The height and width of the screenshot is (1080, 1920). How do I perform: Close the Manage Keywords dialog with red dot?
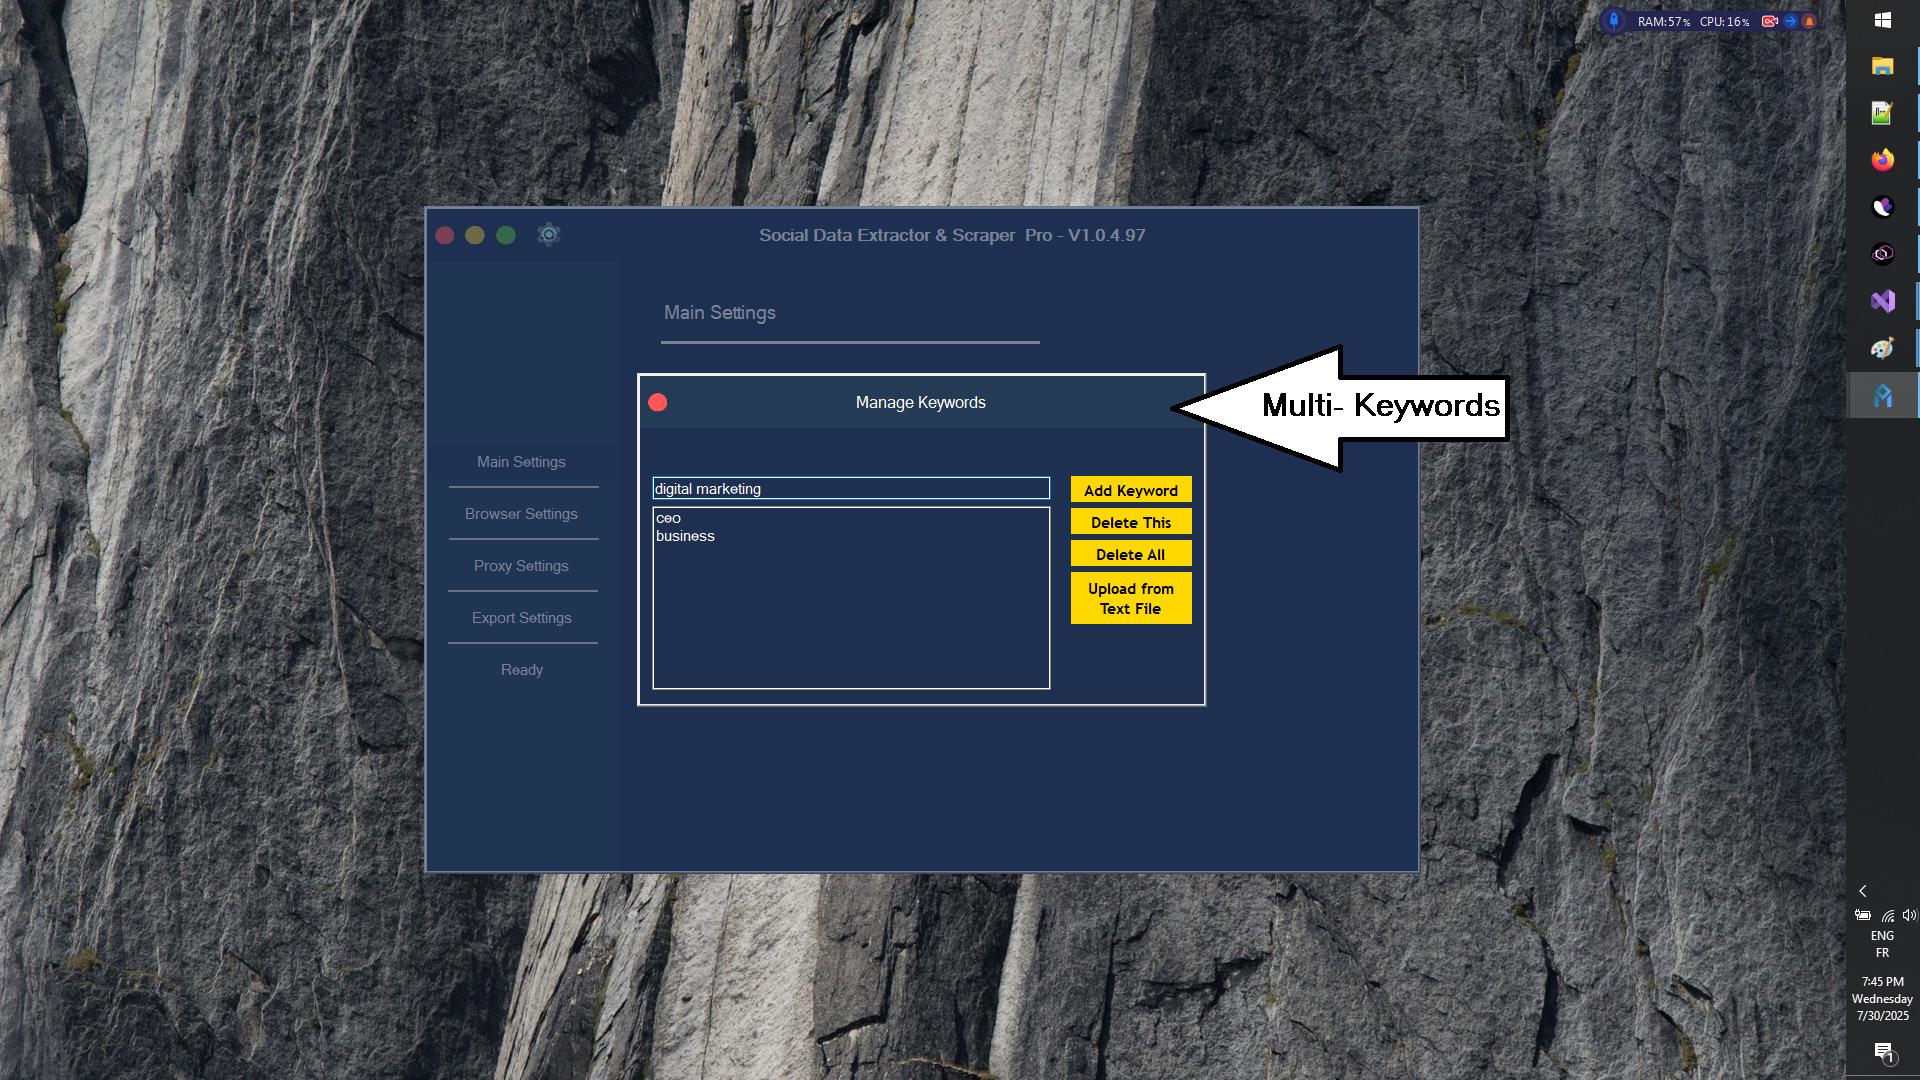pyautogui.click(x=658, y=402)
